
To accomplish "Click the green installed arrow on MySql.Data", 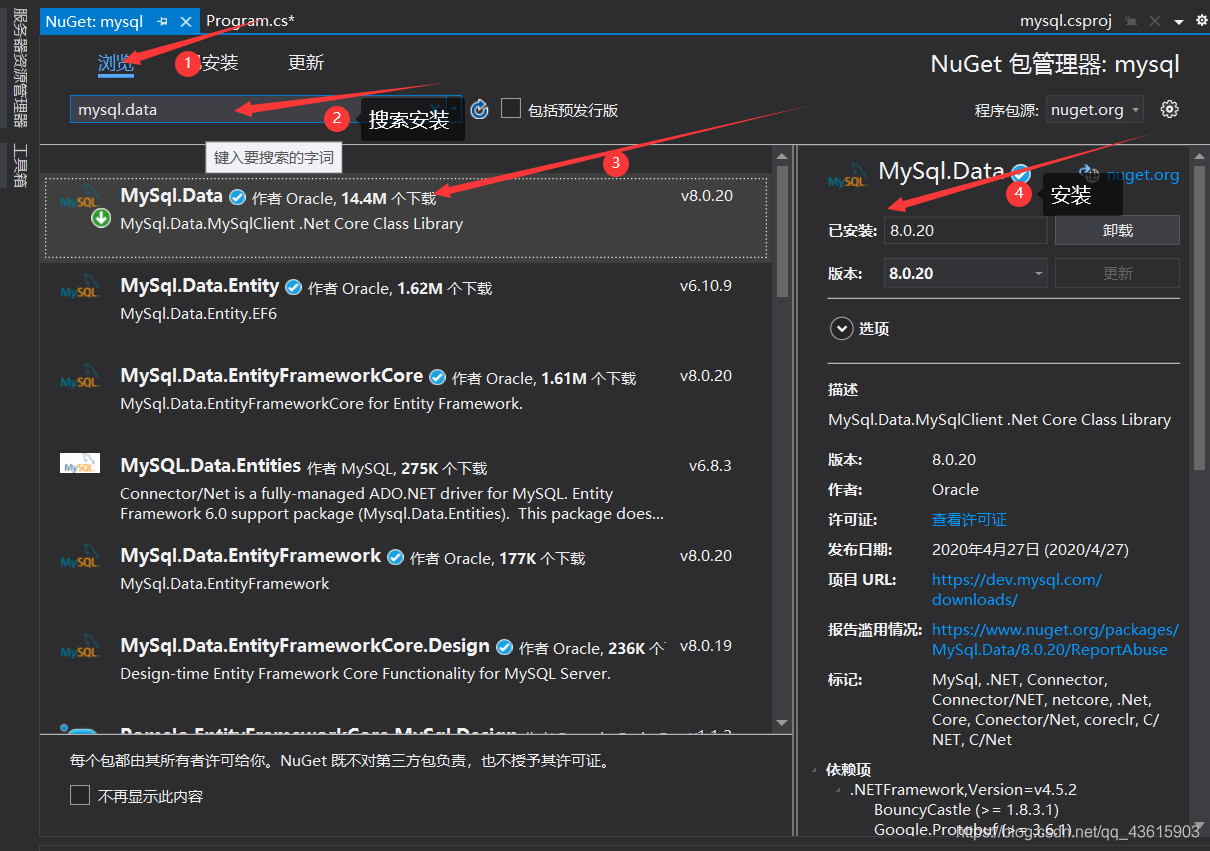I will click(101, 217).
